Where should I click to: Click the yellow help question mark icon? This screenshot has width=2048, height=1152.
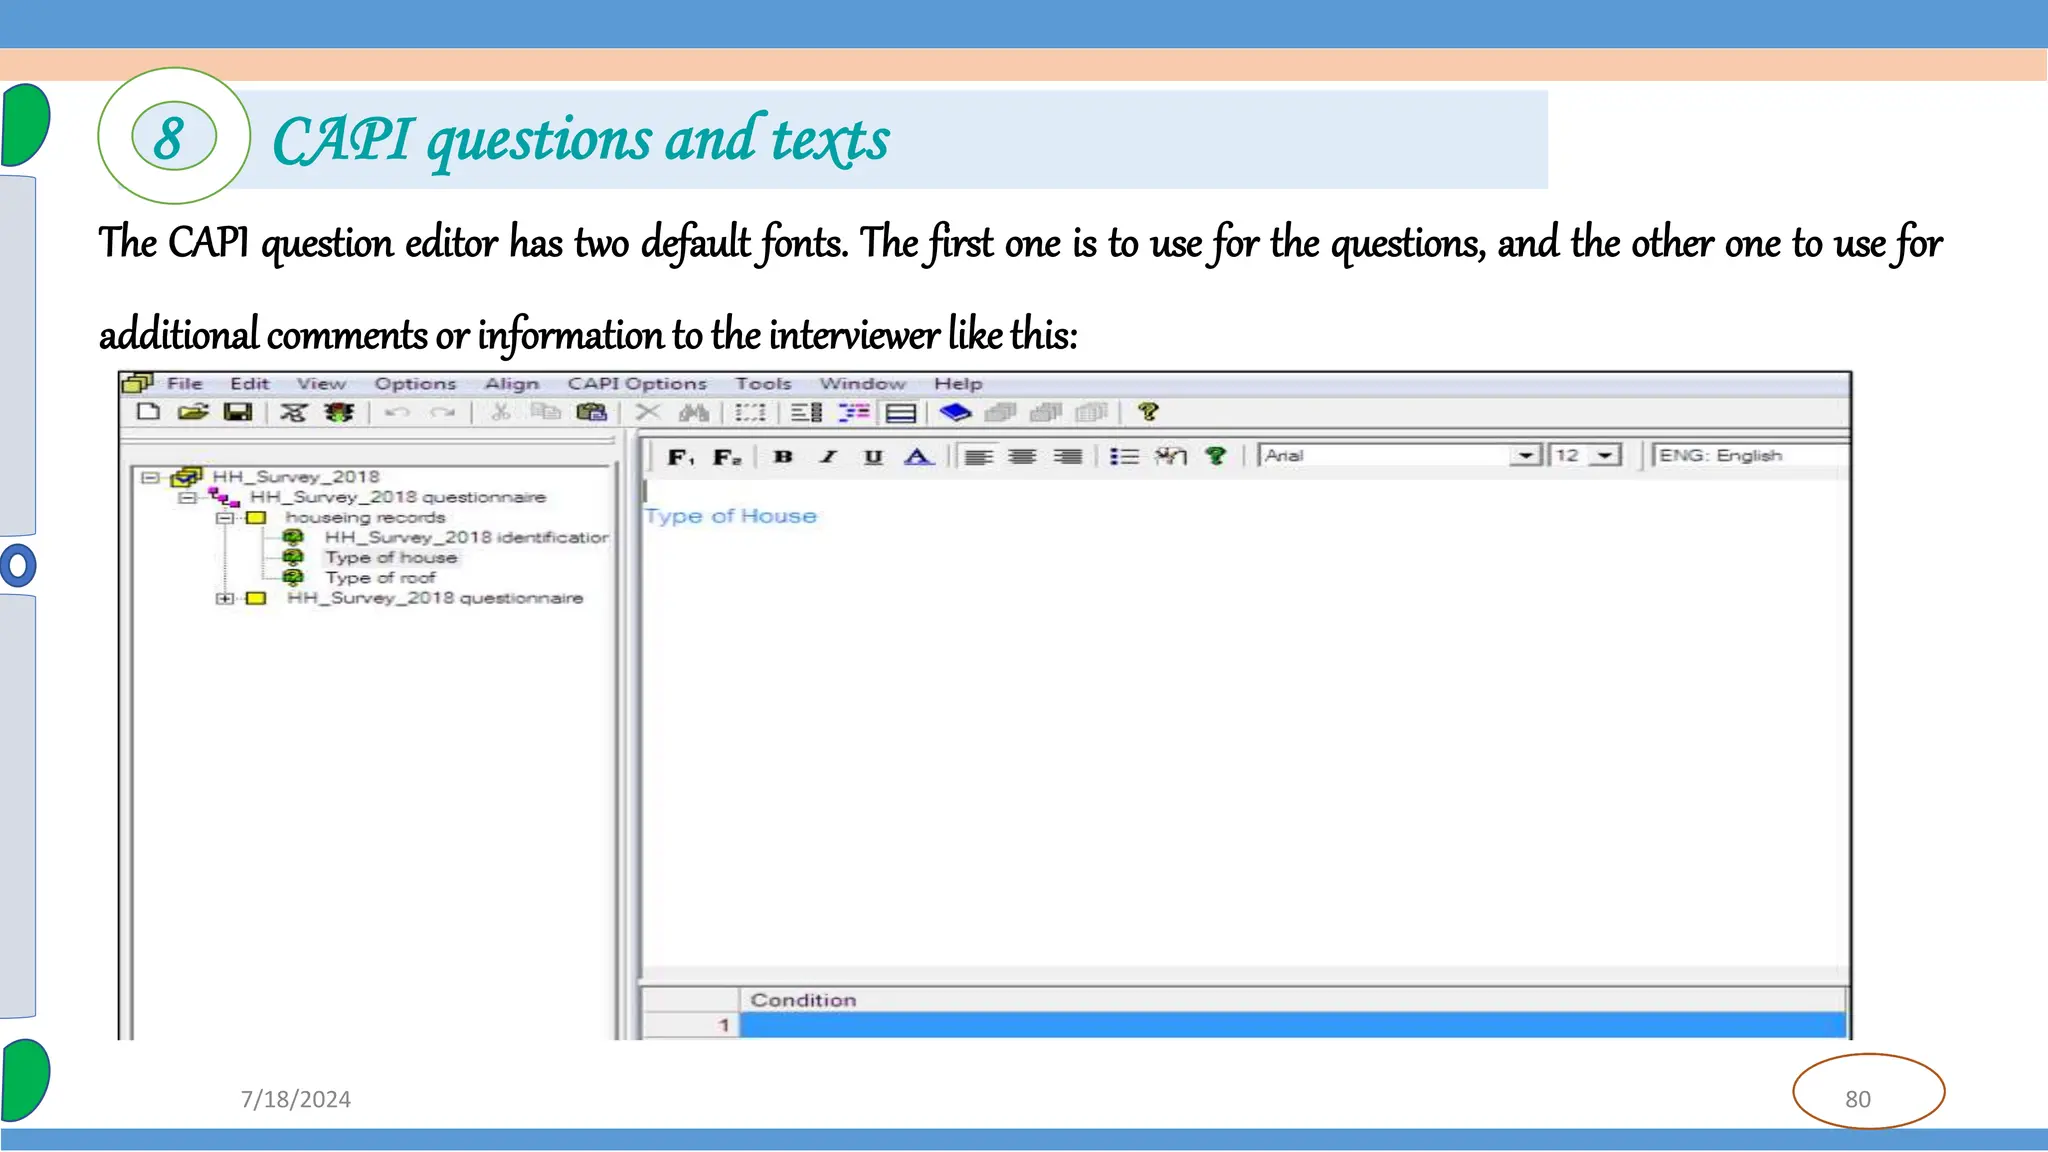pos(1148,412)
